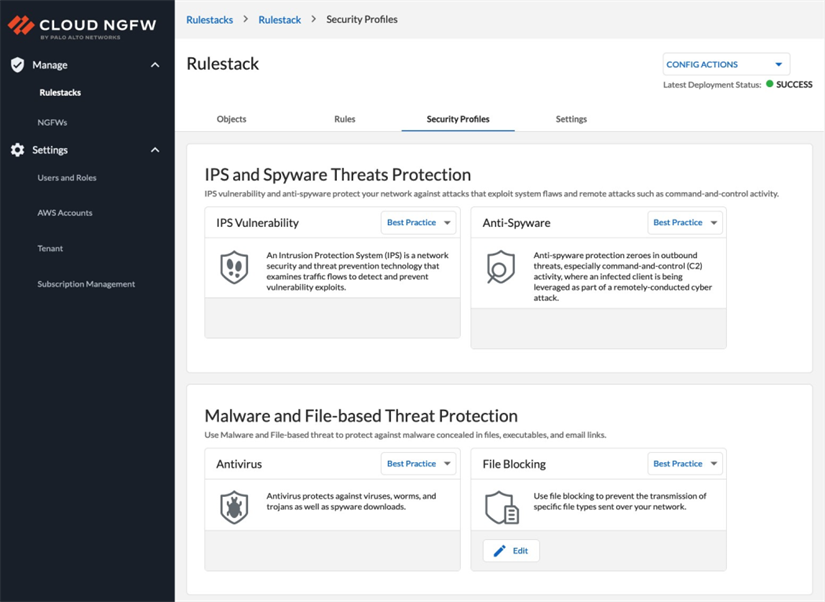Switch to the Rules tab
This screenshot has width=825, height=602.
pyautogui.click(x=344, y=119)
